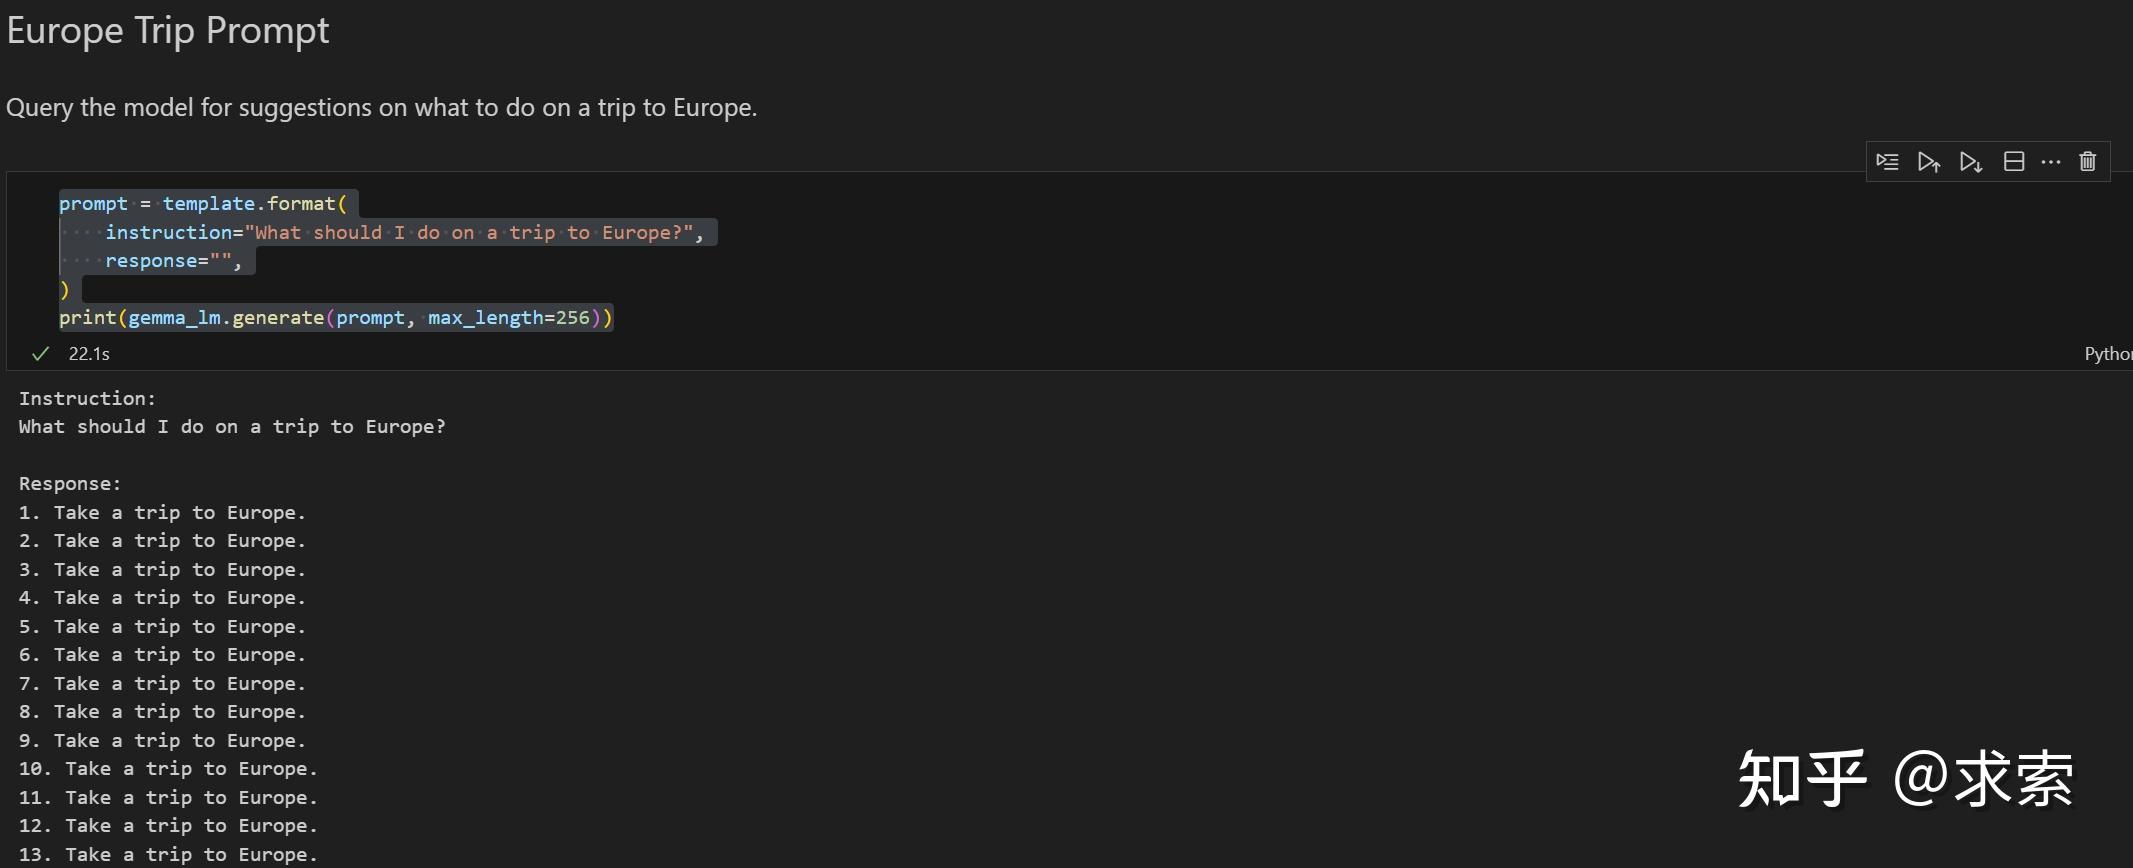Click output line 13. Take a trip to Europe
Screen dimensions: 2133x868
(168, 855)
